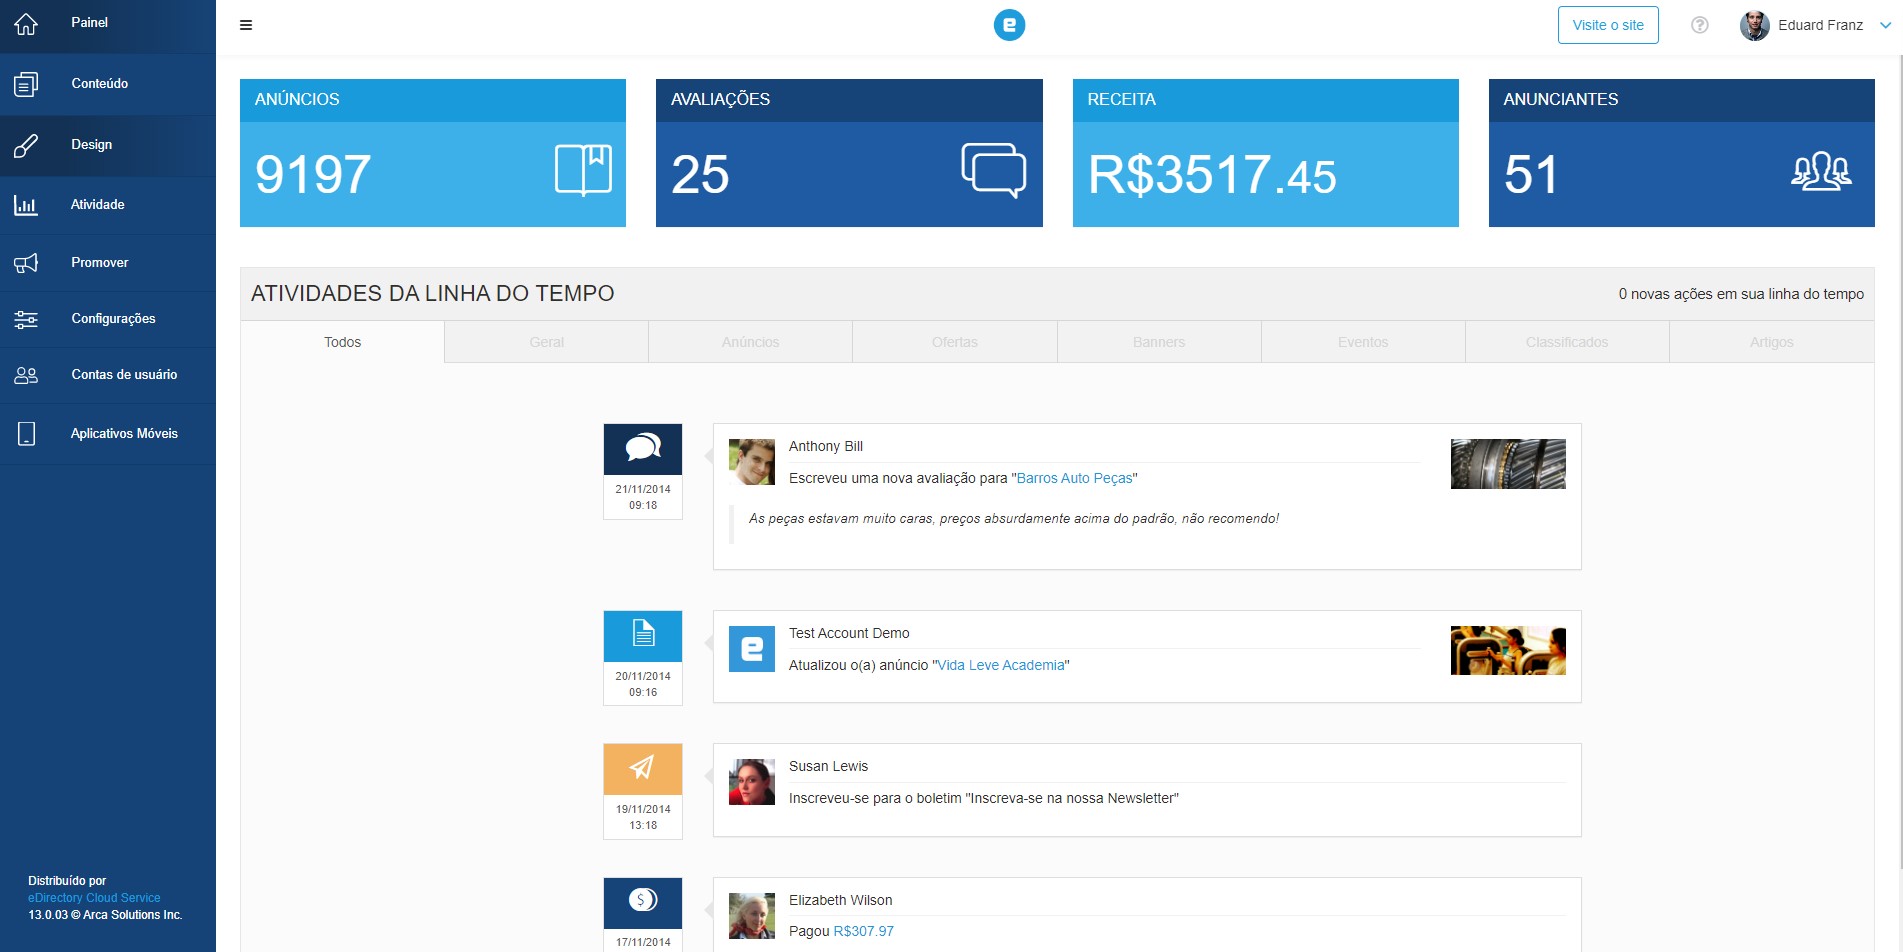Viewport: 1903px width, 952px height.
Task: Click the R$307.97 payment link
Action: [863, 930]
